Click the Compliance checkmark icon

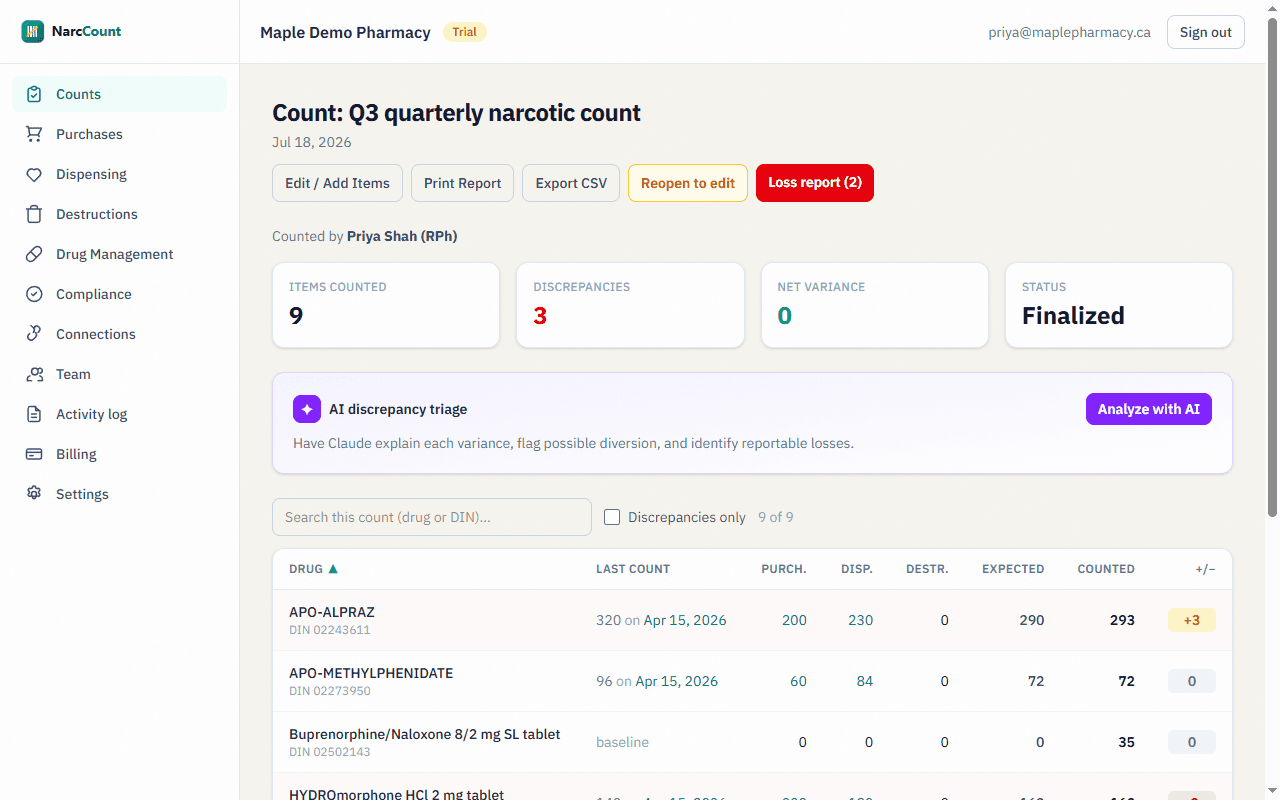pos(34,294)
